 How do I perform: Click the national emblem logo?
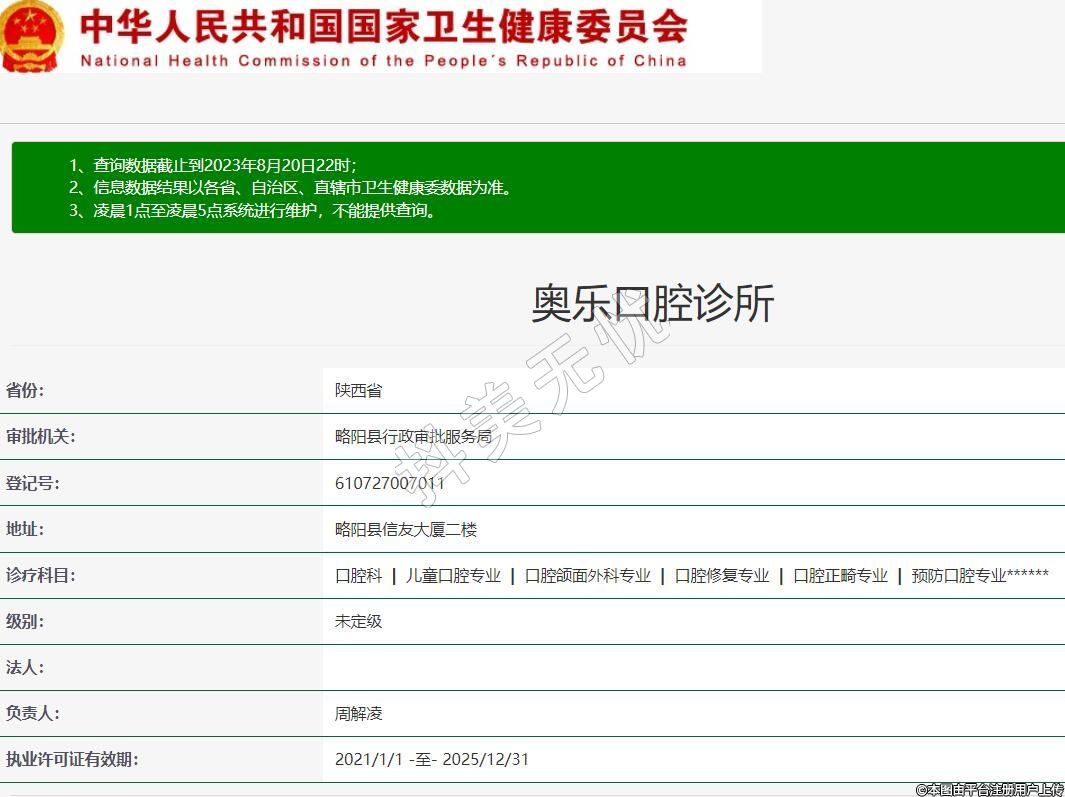point(32,36)
